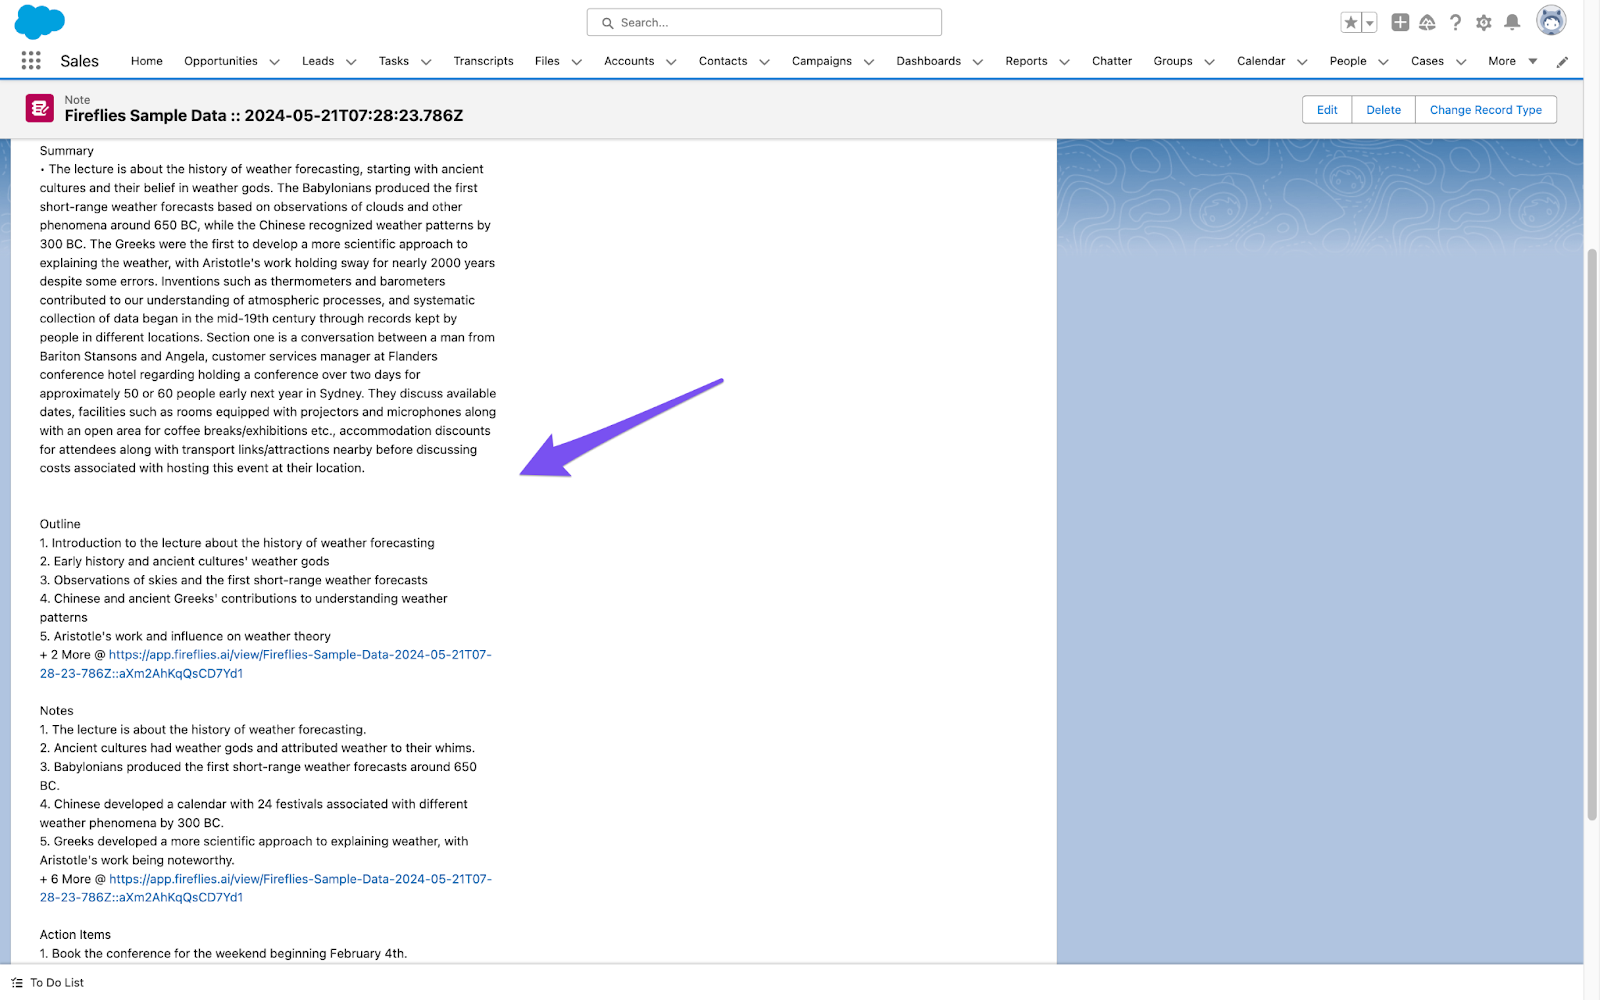Go to the Home tab
This screenshot has height=1000, width=1600.
pyautogui.click(x=147, y=61)
